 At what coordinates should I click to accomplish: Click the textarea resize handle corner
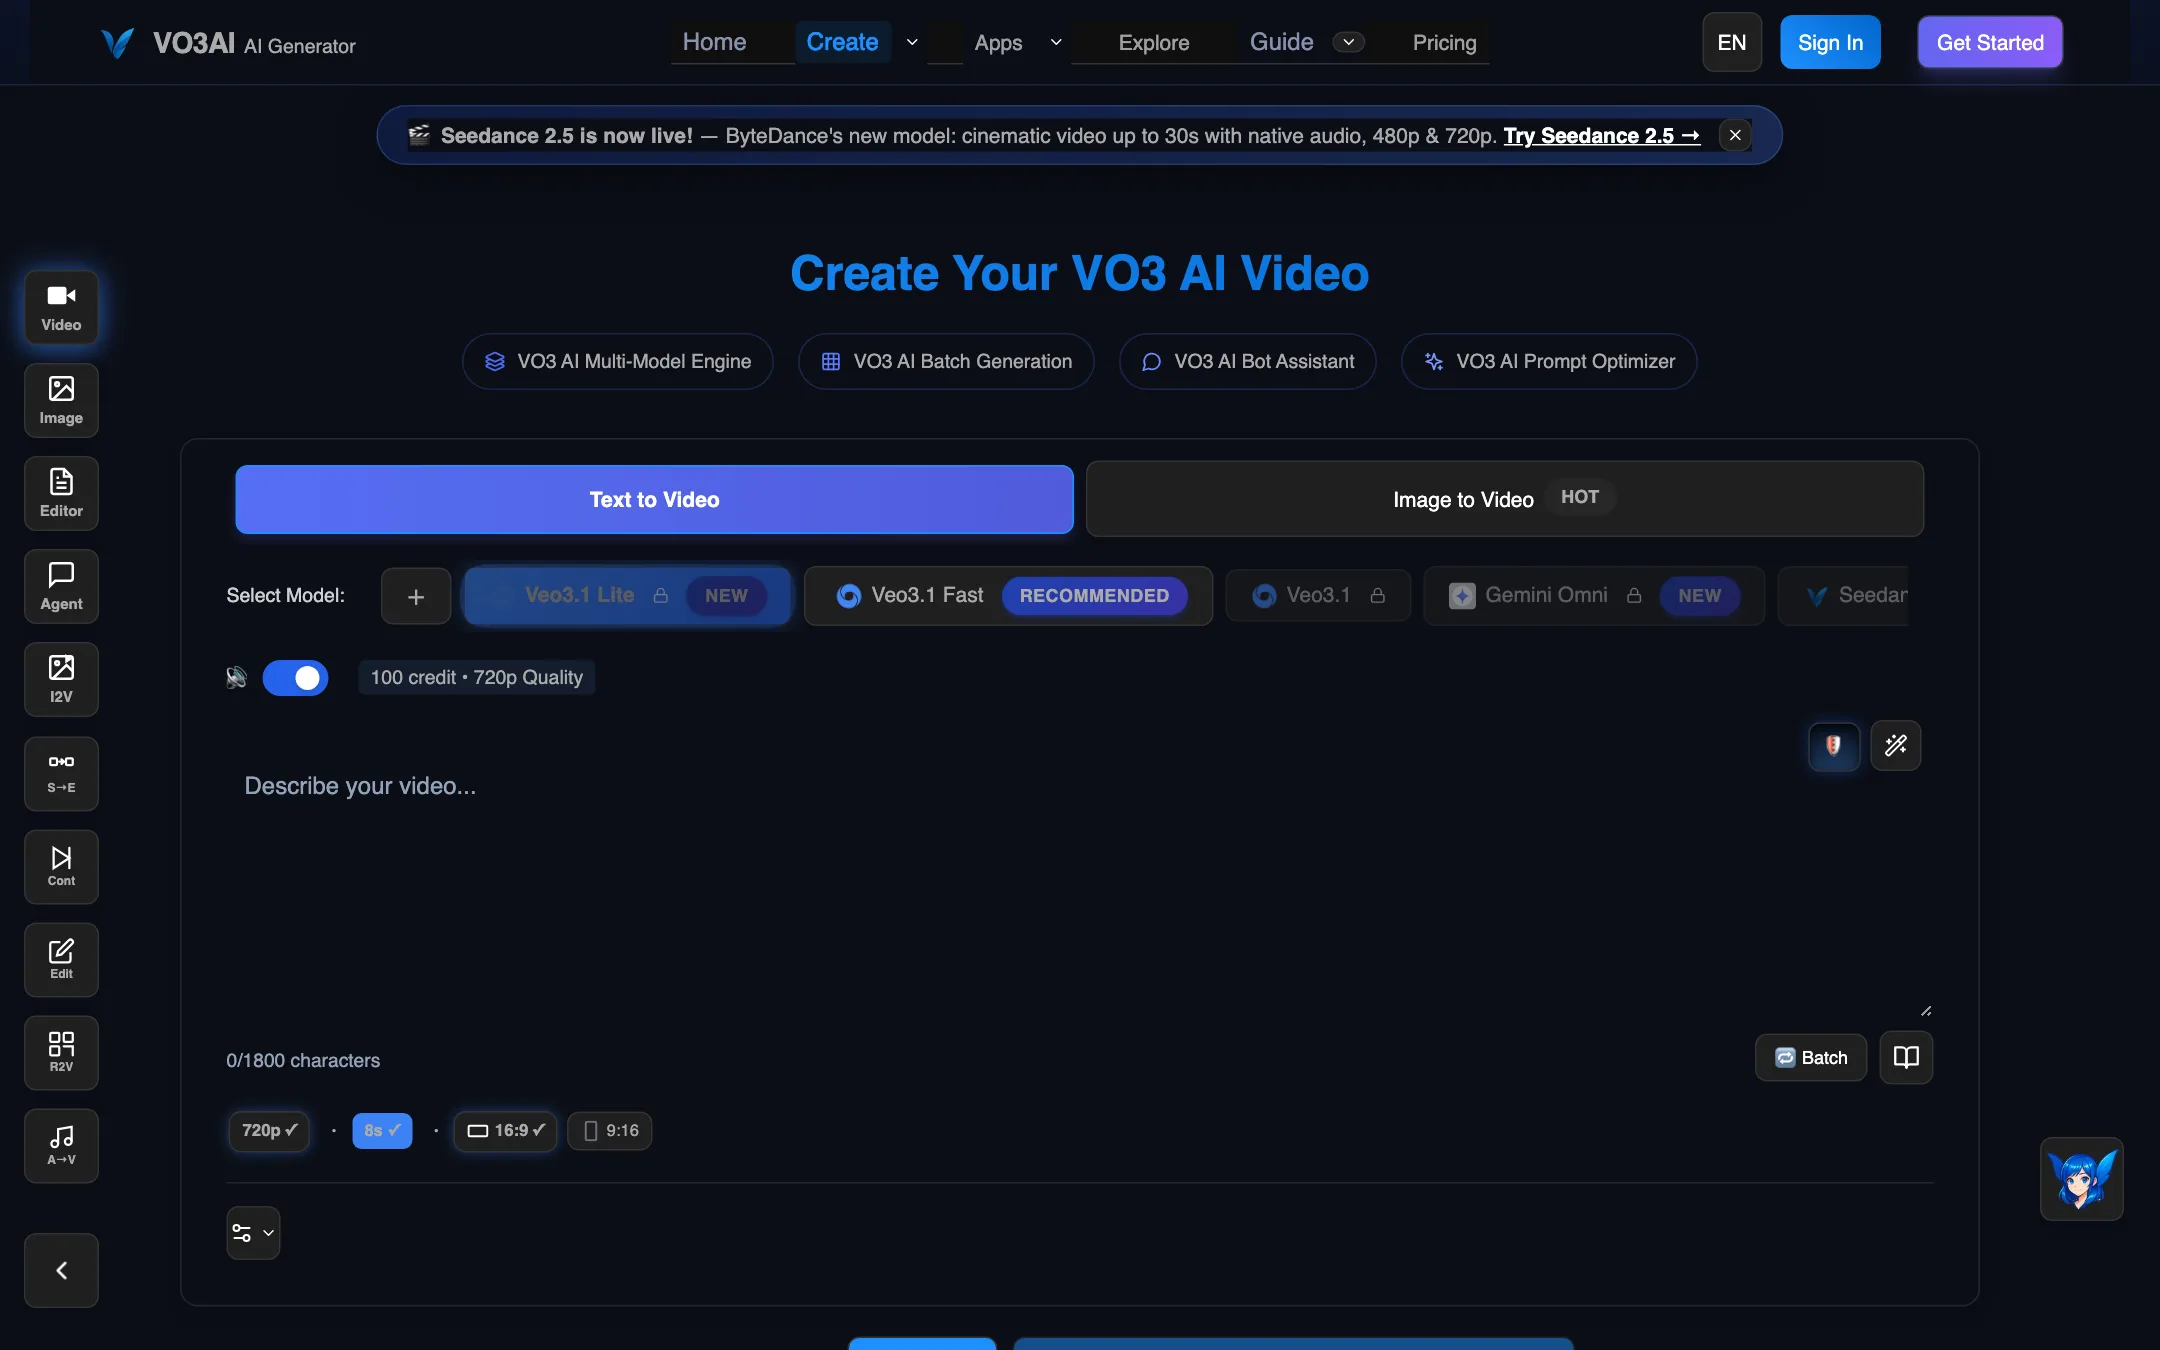click(x=1926, y=1010)
